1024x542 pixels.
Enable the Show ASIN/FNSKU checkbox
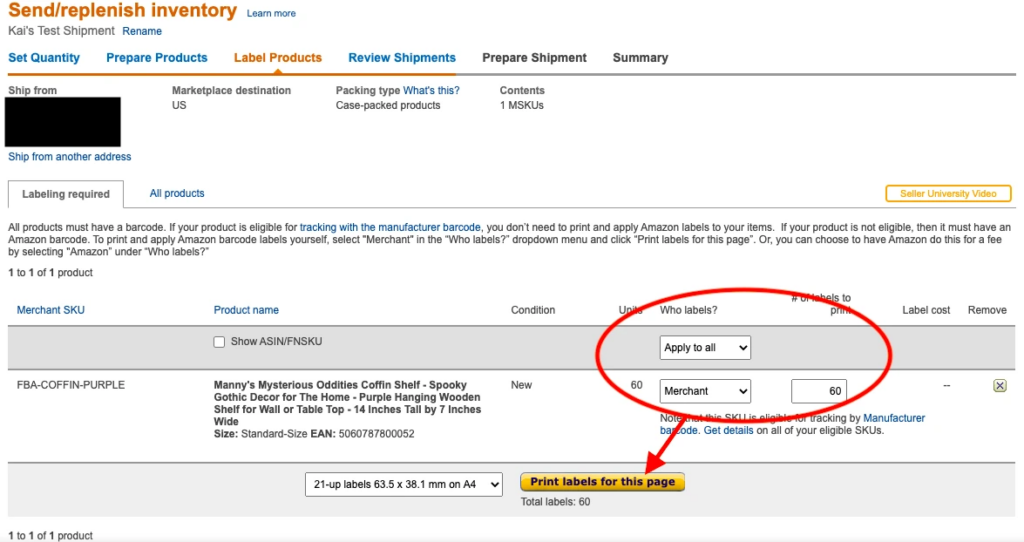click(x=219, y=342)
